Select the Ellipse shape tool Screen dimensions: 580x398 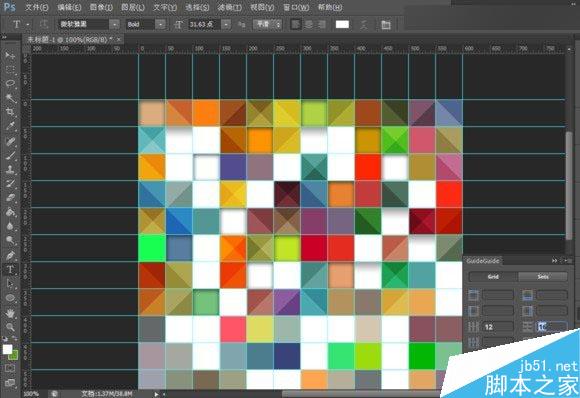(x=10, y=298)
